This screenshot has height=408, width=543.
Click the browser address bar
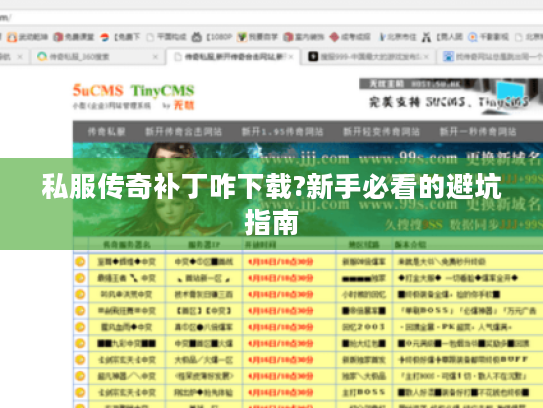pos(272,17)
